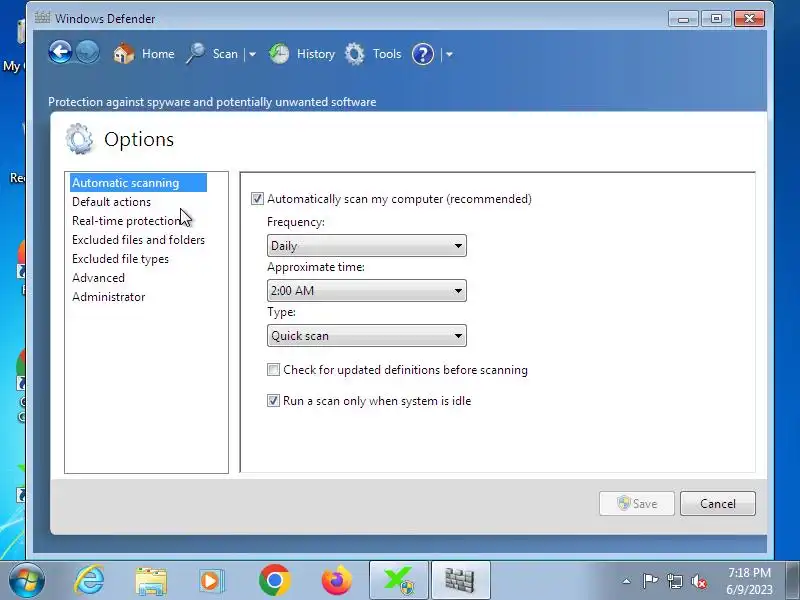The width and height of the screenshot is (800, 600).
Task: Open the History clock icon
Action: 279,54
